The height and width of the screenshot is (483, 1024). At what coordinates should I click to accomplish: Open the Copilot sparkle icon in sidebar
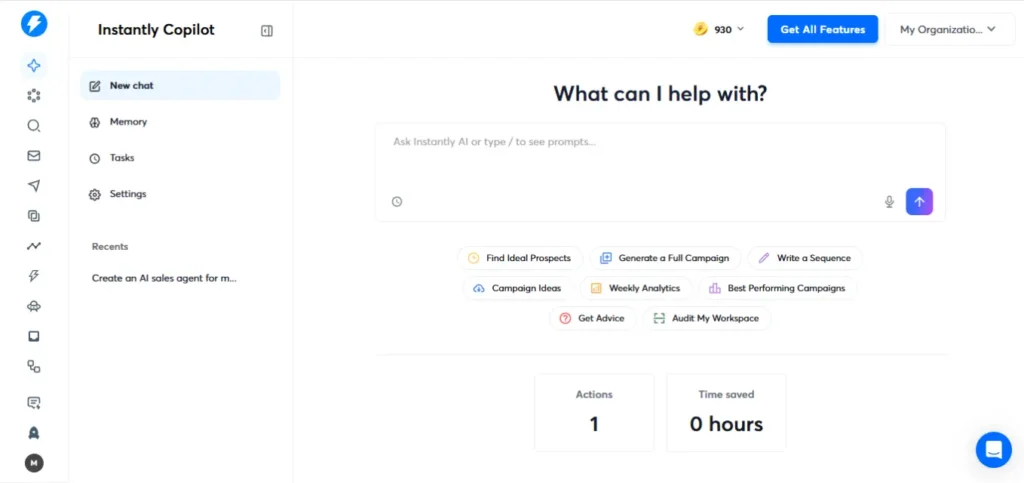pos(34,65)
